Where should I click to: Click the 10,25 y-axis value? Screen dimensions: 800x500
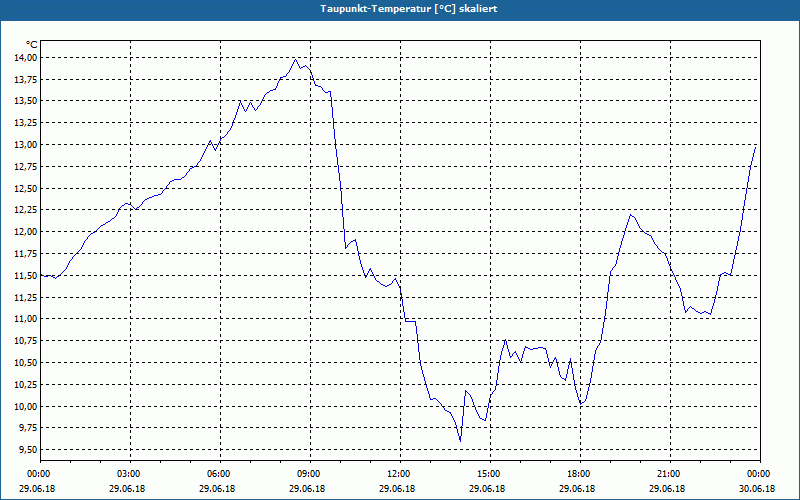[x=26, y=385]
